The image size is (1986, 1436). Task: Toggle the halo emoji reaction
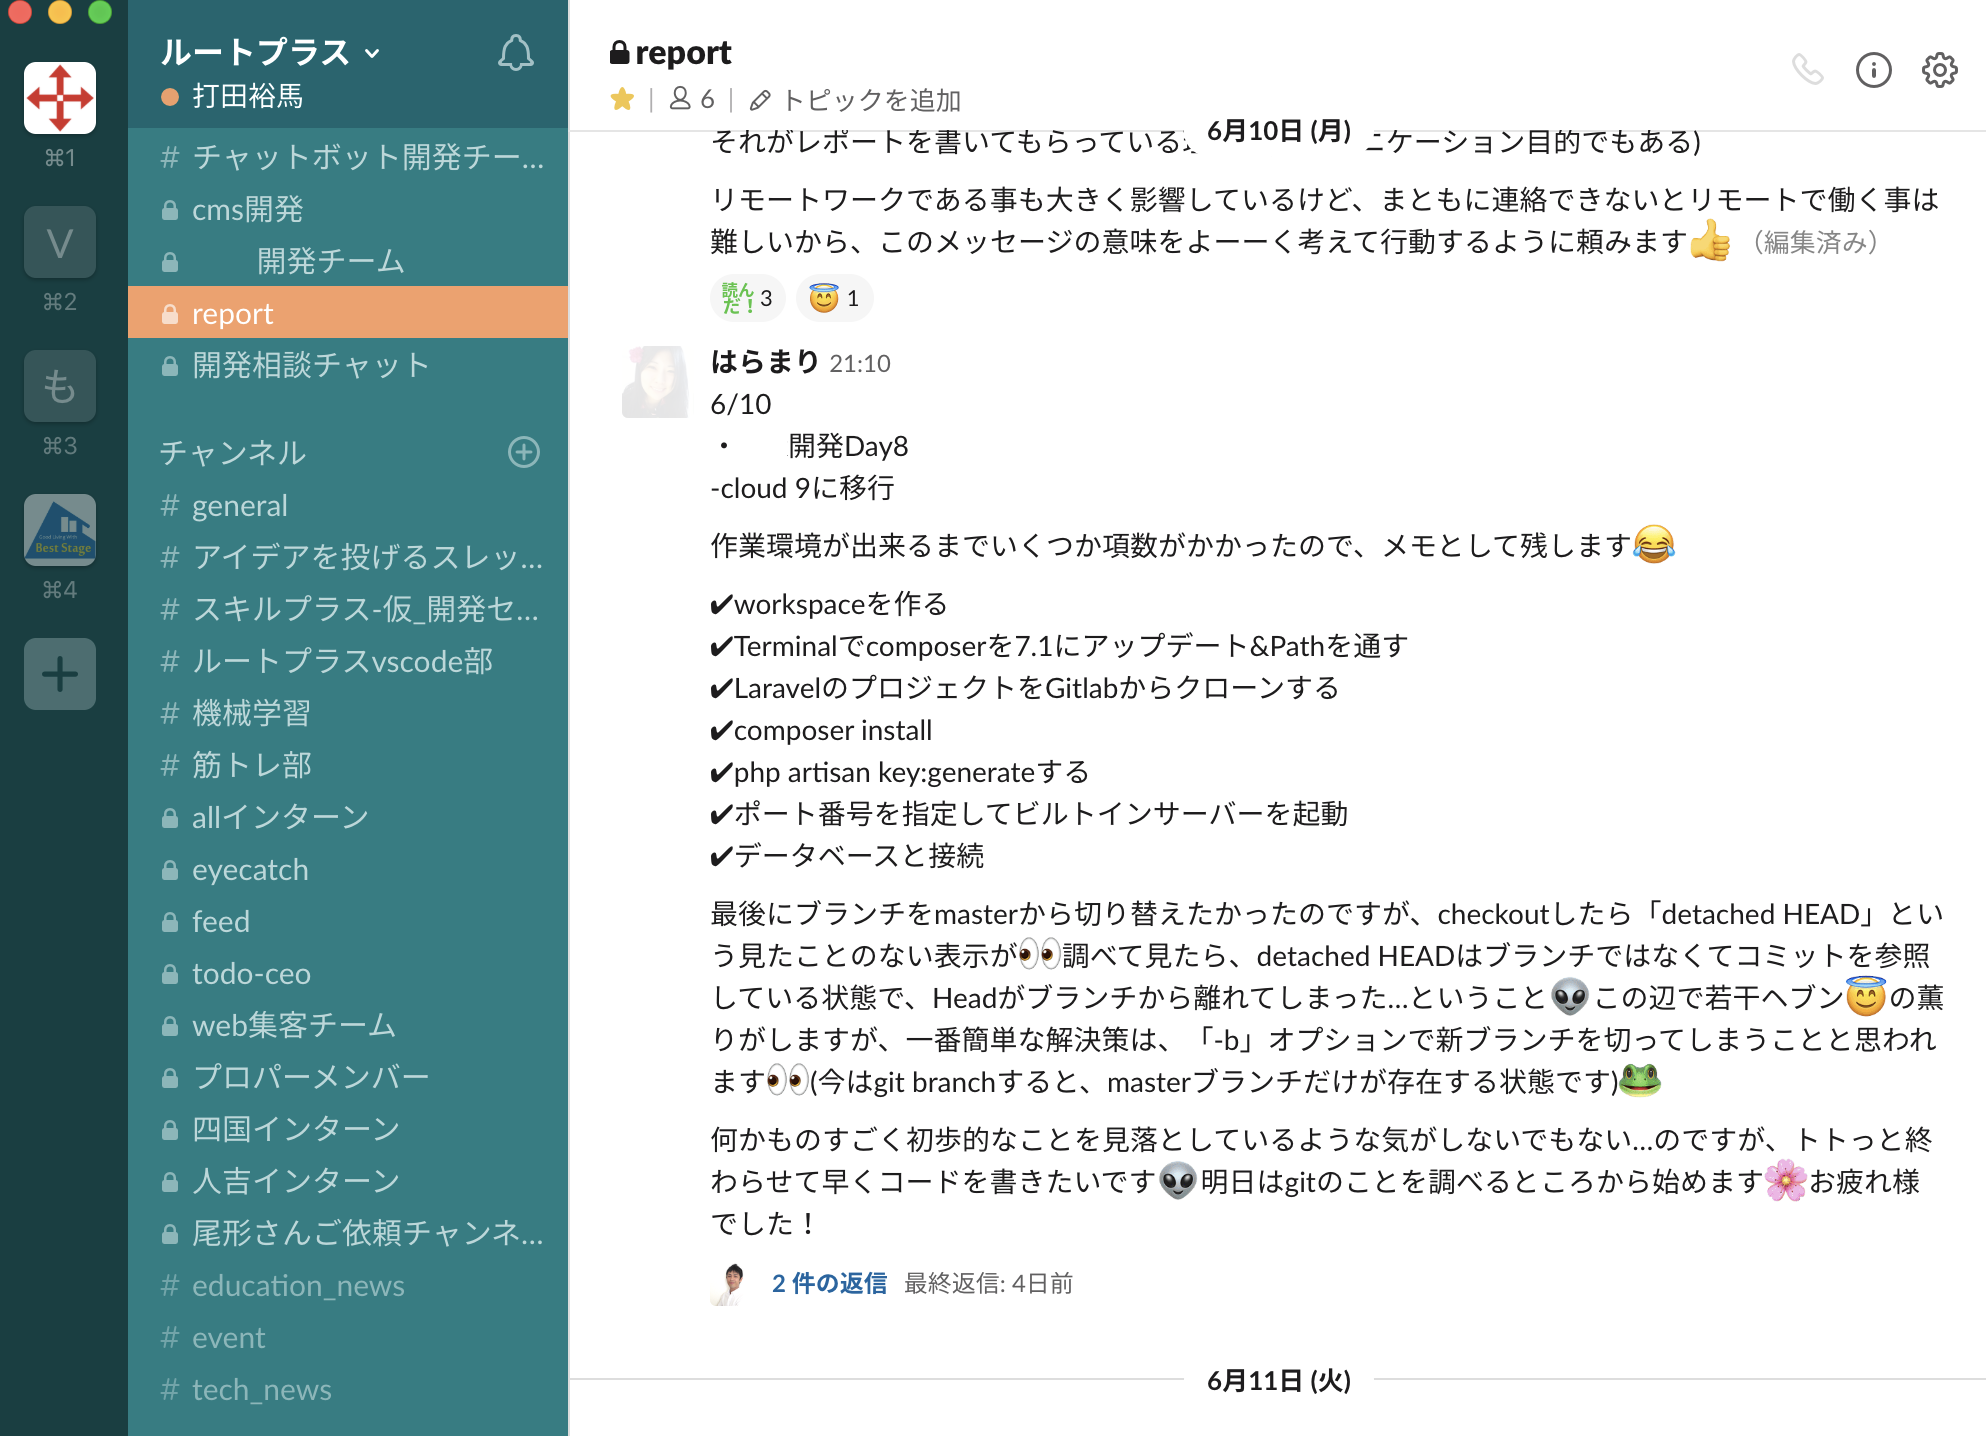pos(834,297)
